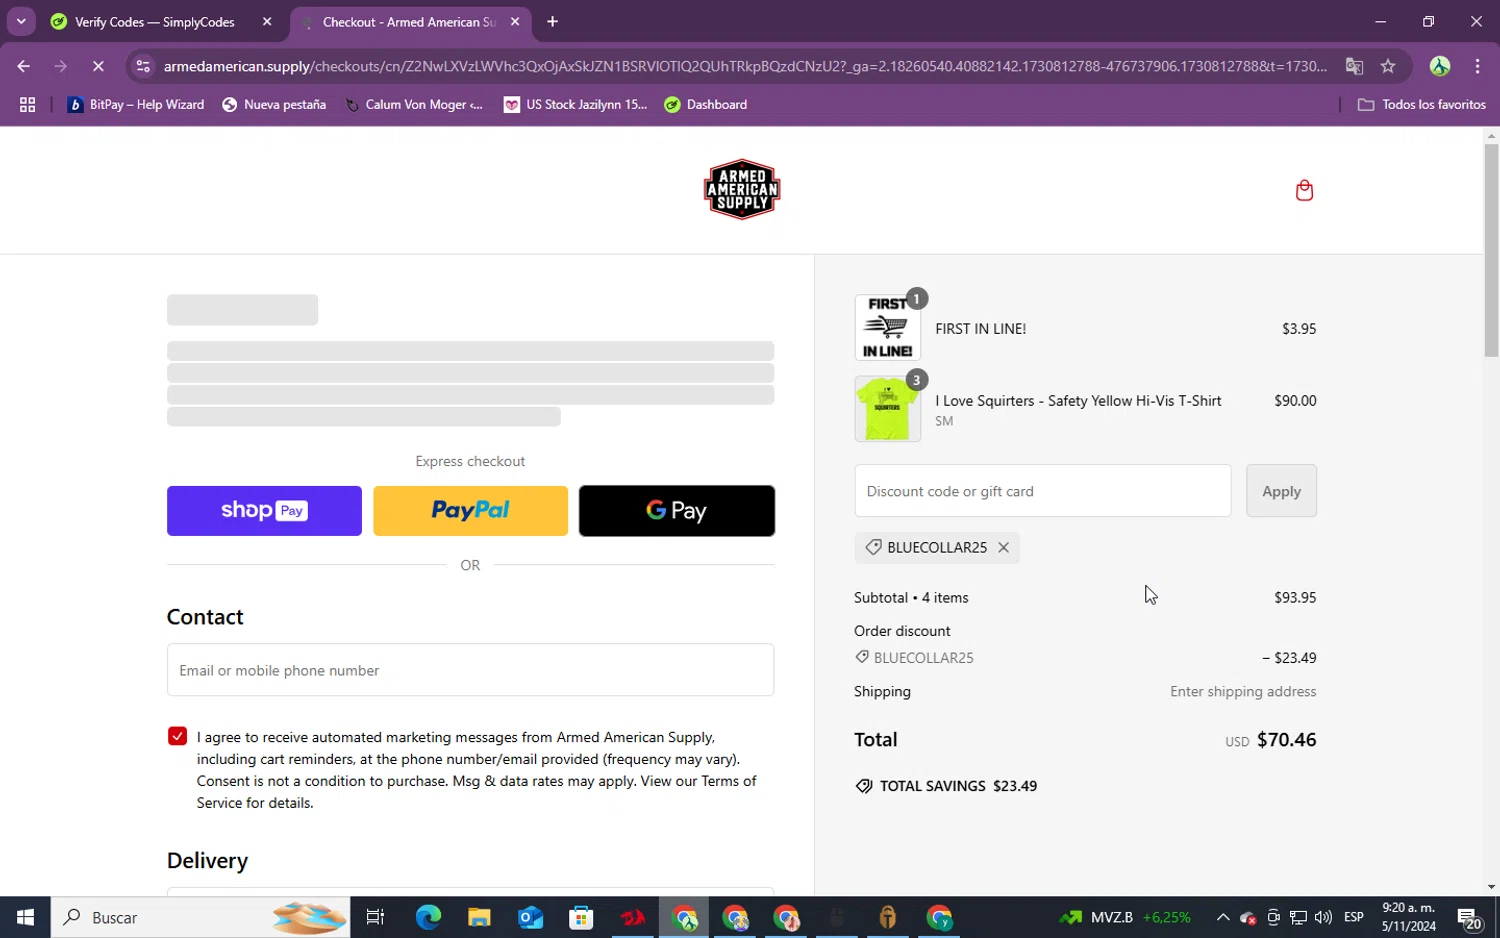The height and width of the screenshot is (938, 1500).
Task: Select the Checkout - Armed American tab
Action: click(409, 22)
